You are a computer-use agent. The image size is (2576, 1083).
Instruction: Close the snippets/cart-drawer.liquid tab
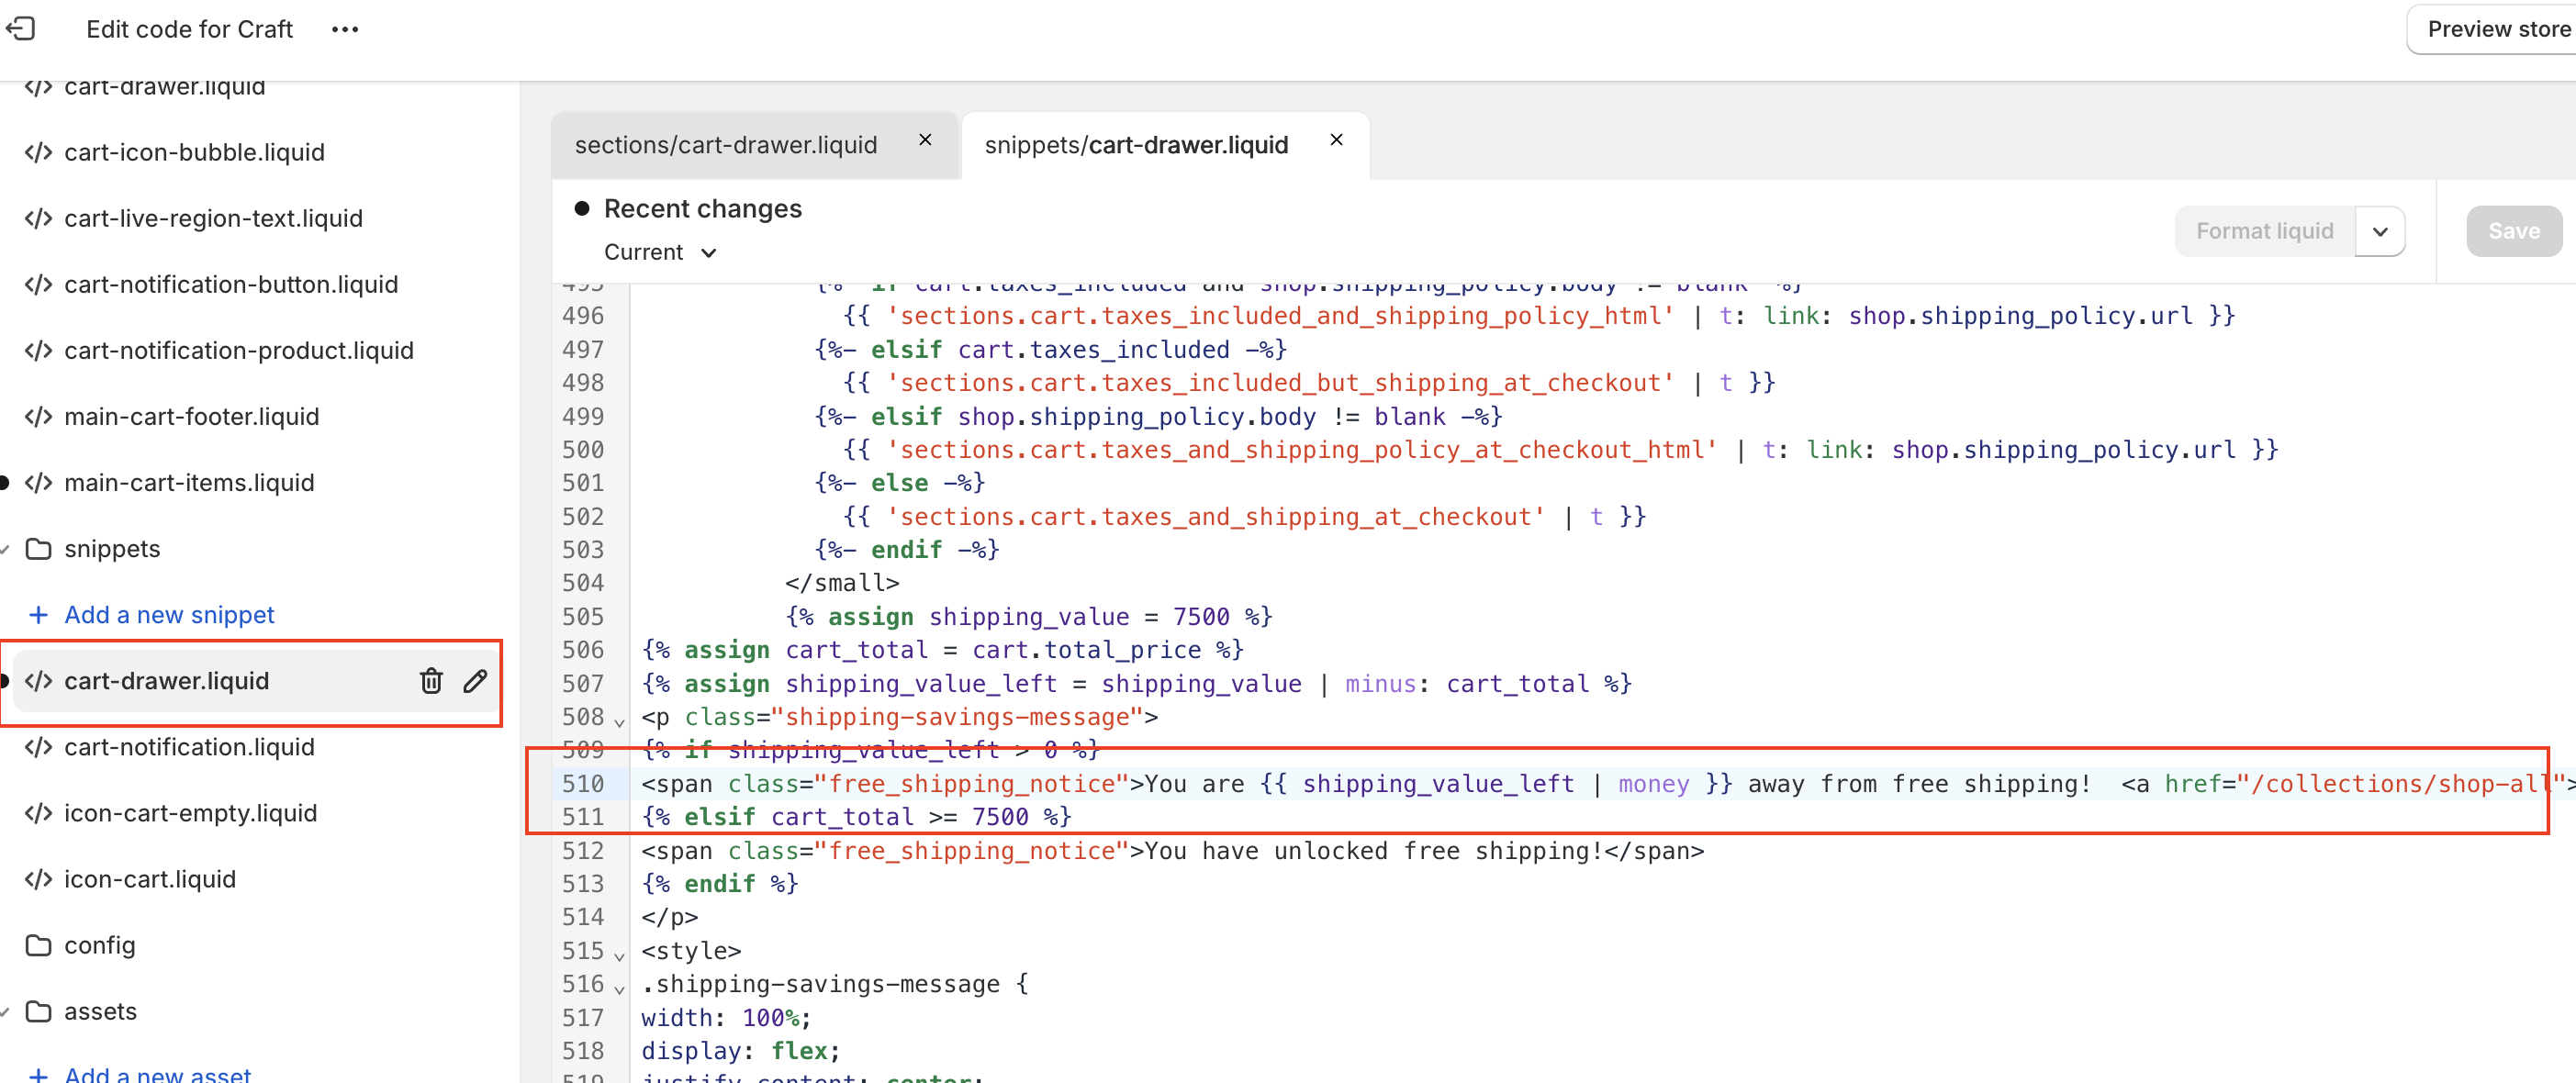[x=1336, y=140]
